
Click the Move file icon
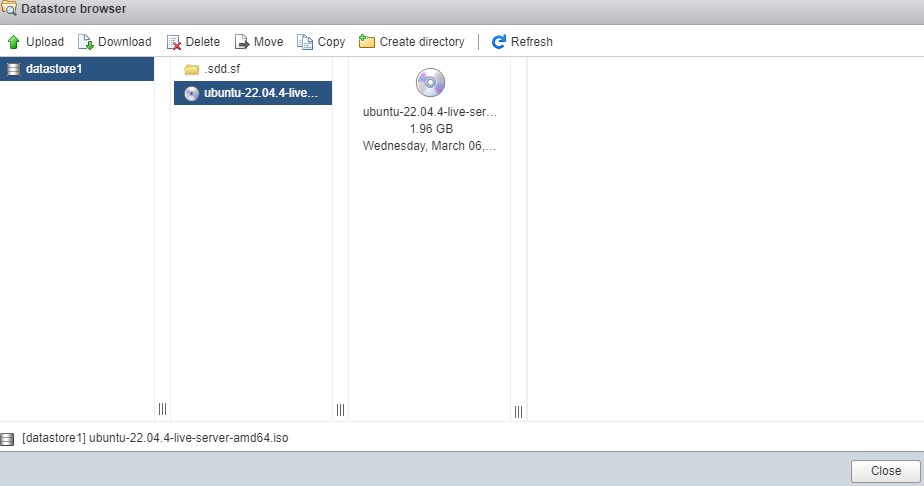(242, 42)
